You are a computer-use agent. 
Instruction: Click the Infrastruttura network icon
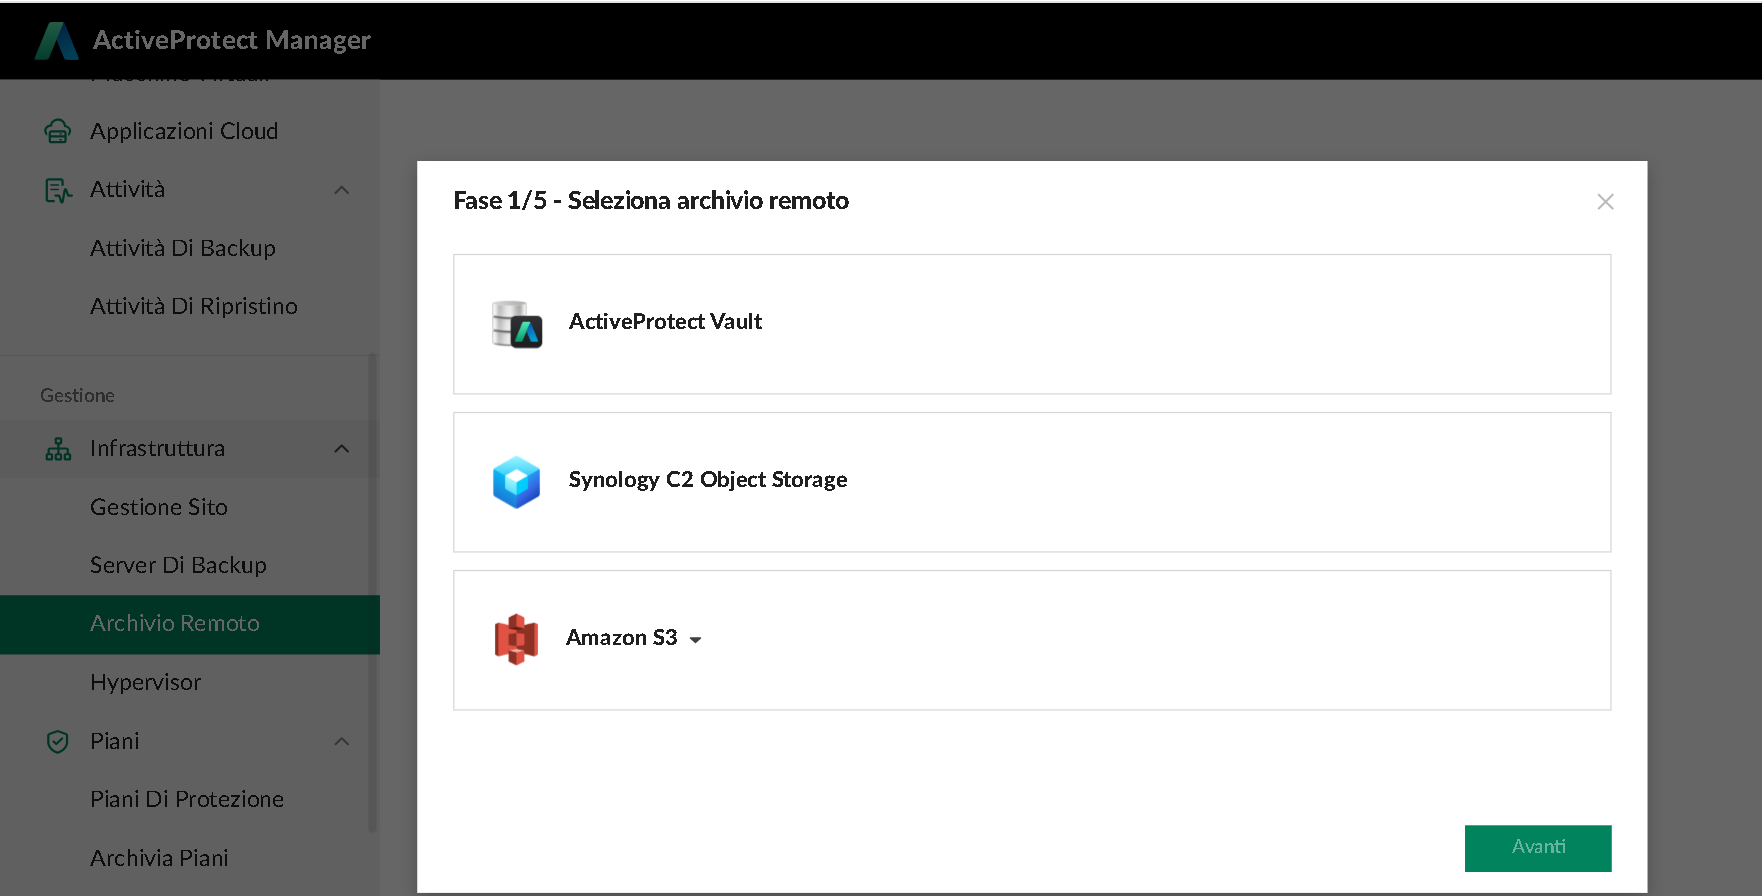(x=58, y=449)
